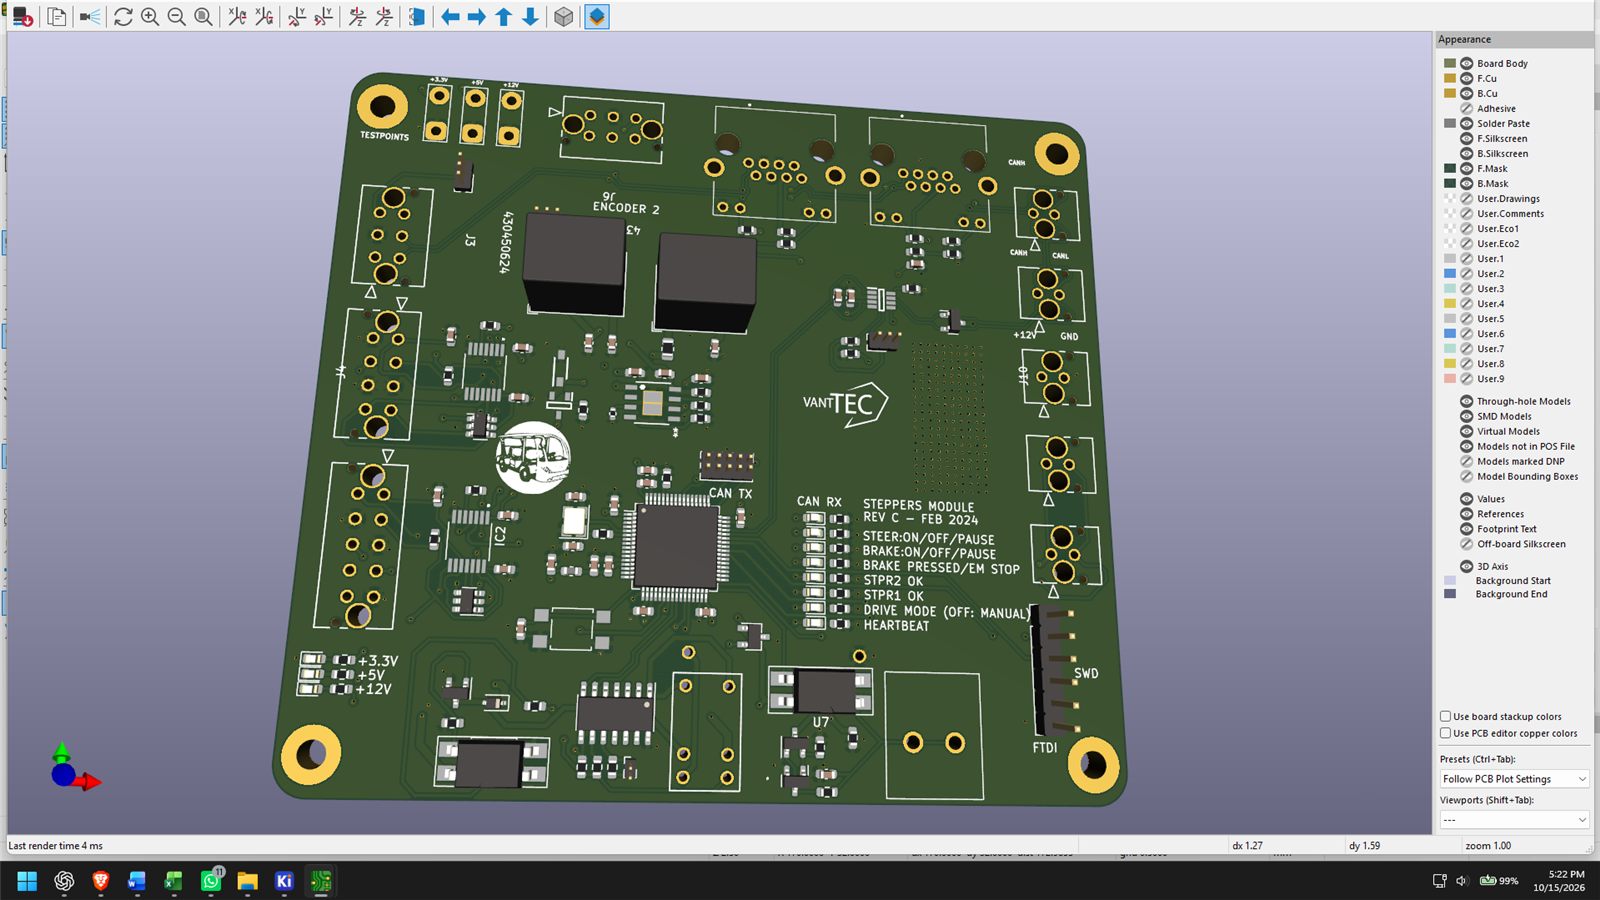Rotate X clockwise
Image resolution: width=1600 pixels, height=900 pixels.
tap(237, 17)
